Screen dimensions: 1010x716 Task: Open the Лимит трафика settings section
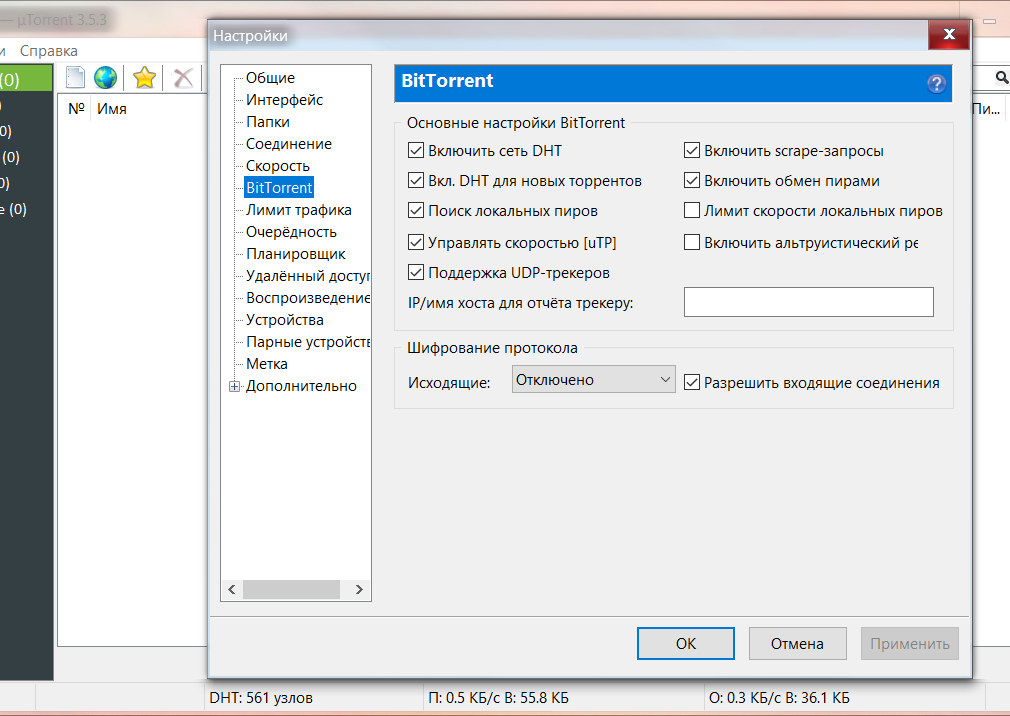(x=299, y=210)
